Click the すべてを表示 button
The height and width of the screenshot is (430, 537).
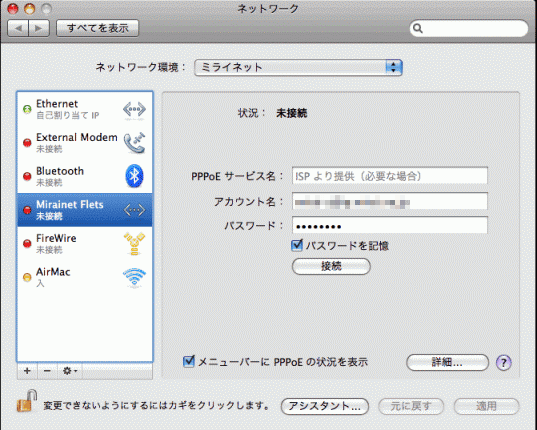98,28
